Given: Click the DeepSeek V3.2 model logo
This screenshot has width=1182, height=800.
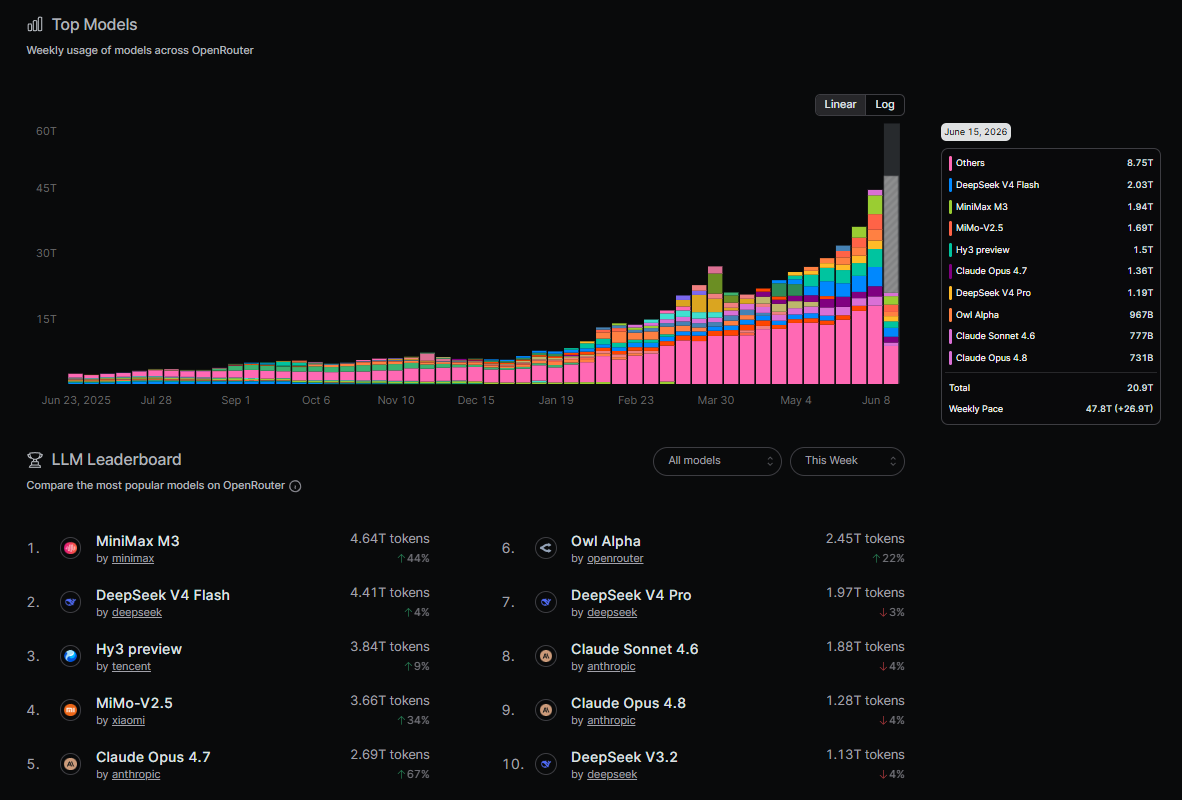Looking at the screenshot, I should click(546, 765).
